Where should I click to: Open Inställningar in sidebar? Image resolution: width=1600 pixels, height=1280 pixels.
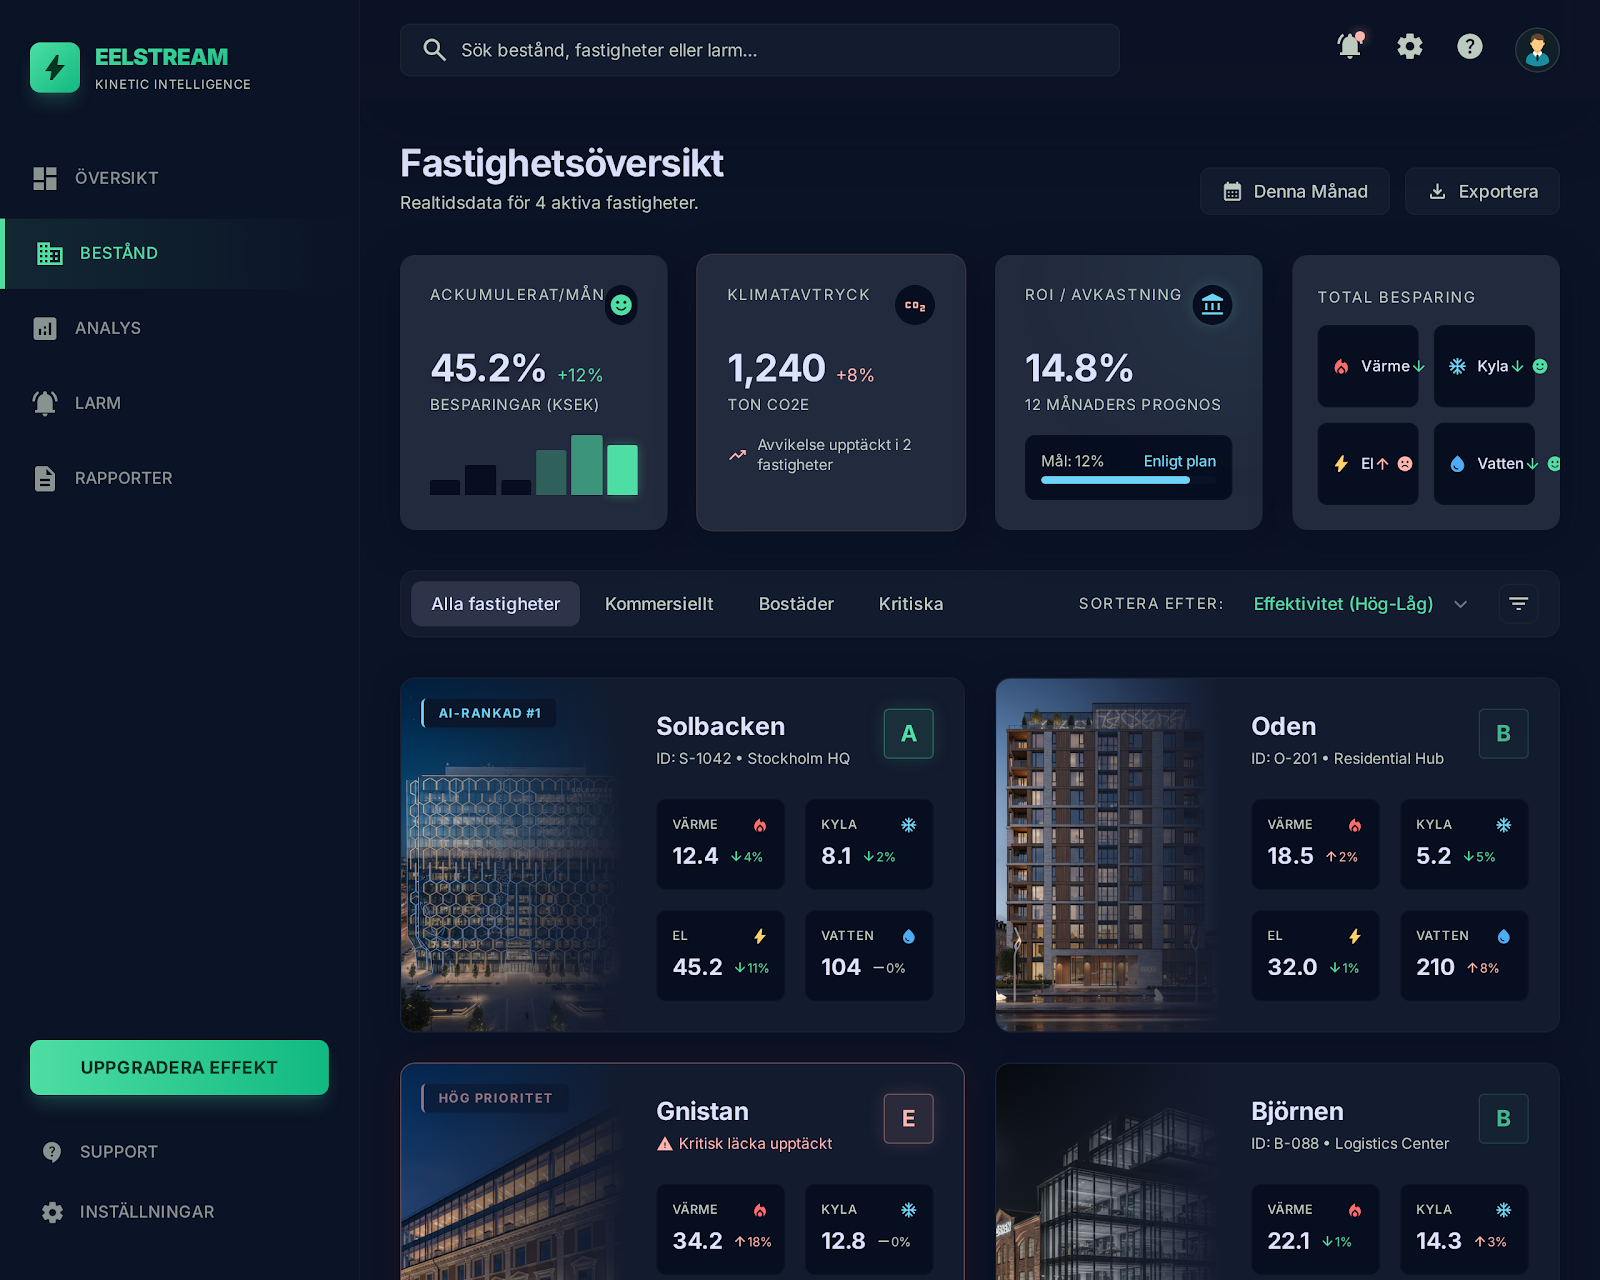[x=179, y=1212]
